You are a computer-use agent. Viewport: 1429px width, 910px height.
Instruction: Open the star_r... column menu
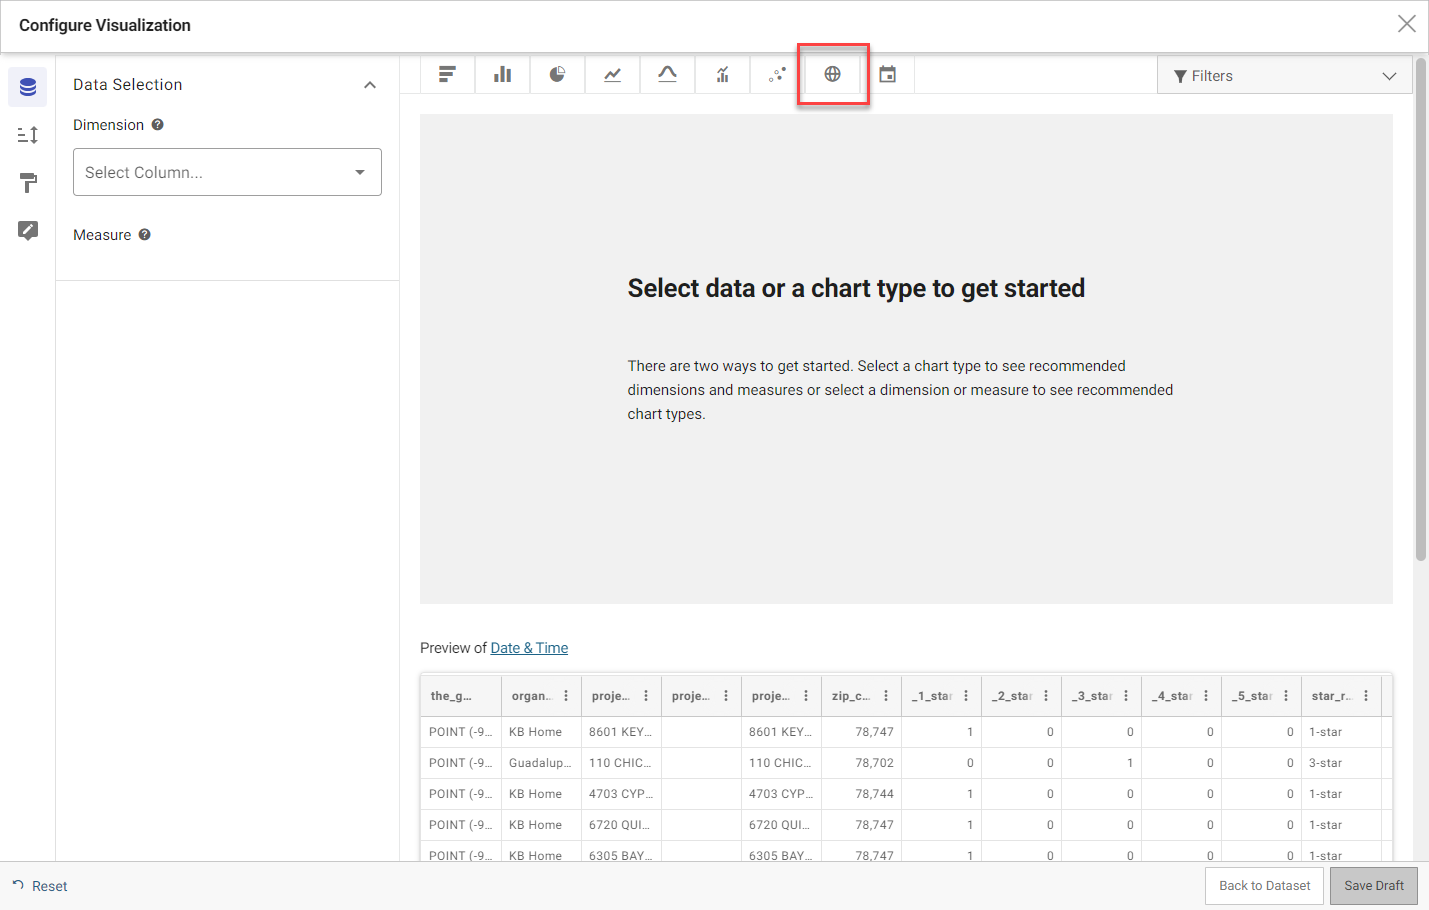[x=1366, y=696]
